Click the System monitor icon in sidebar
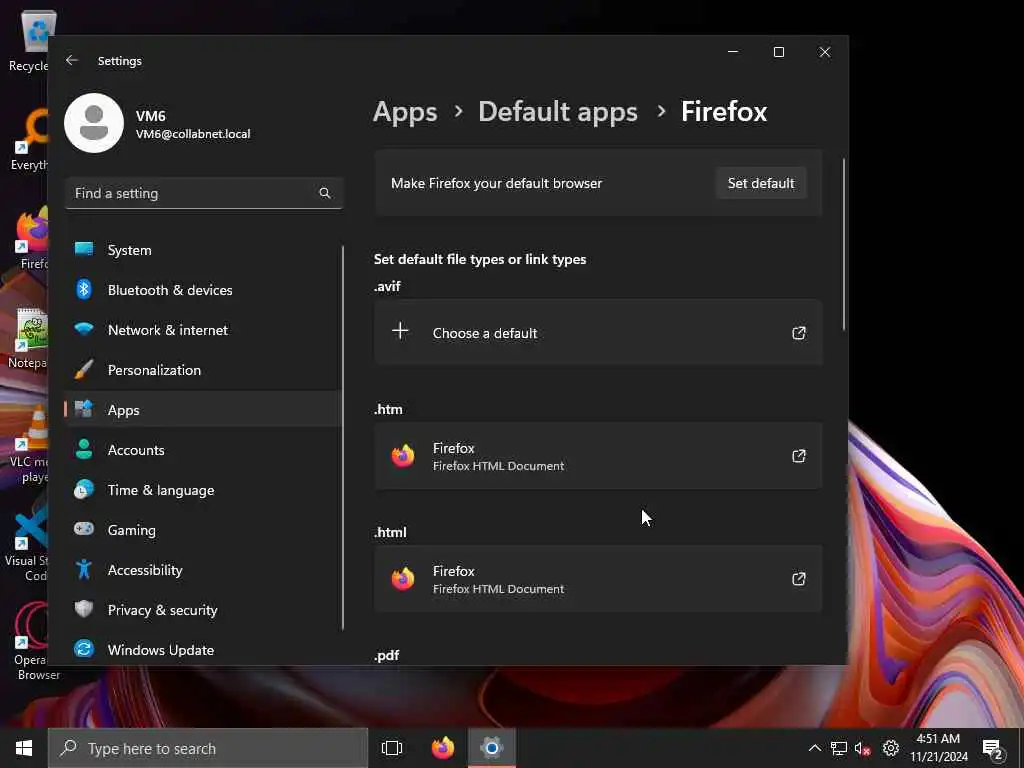This screenshot has height=768, width=1024. tap(84, 249)
